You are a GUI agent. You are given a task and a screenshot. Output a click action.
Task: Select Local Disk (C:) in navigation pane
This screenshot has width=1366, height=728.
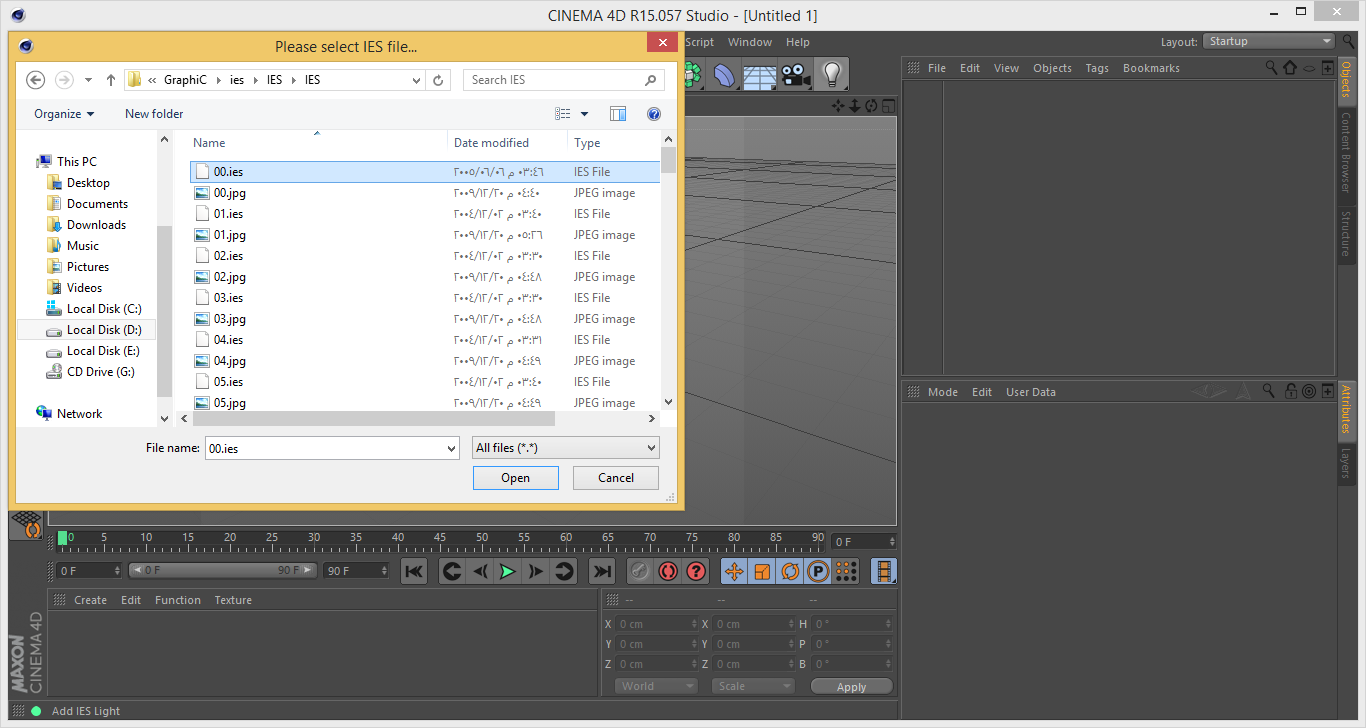(x=95, y=309)
